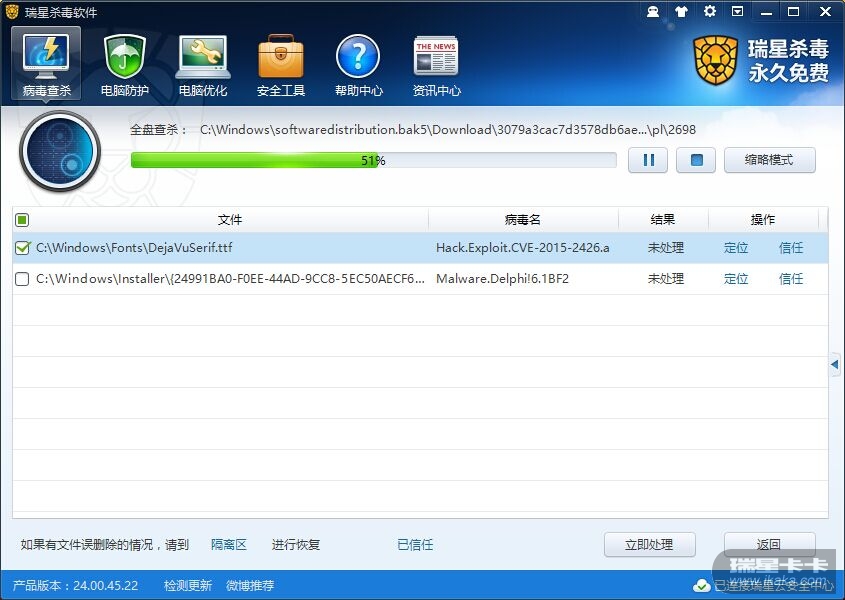Click virus name Malware.Delphi!6.1BF2

tap(502, 279)
